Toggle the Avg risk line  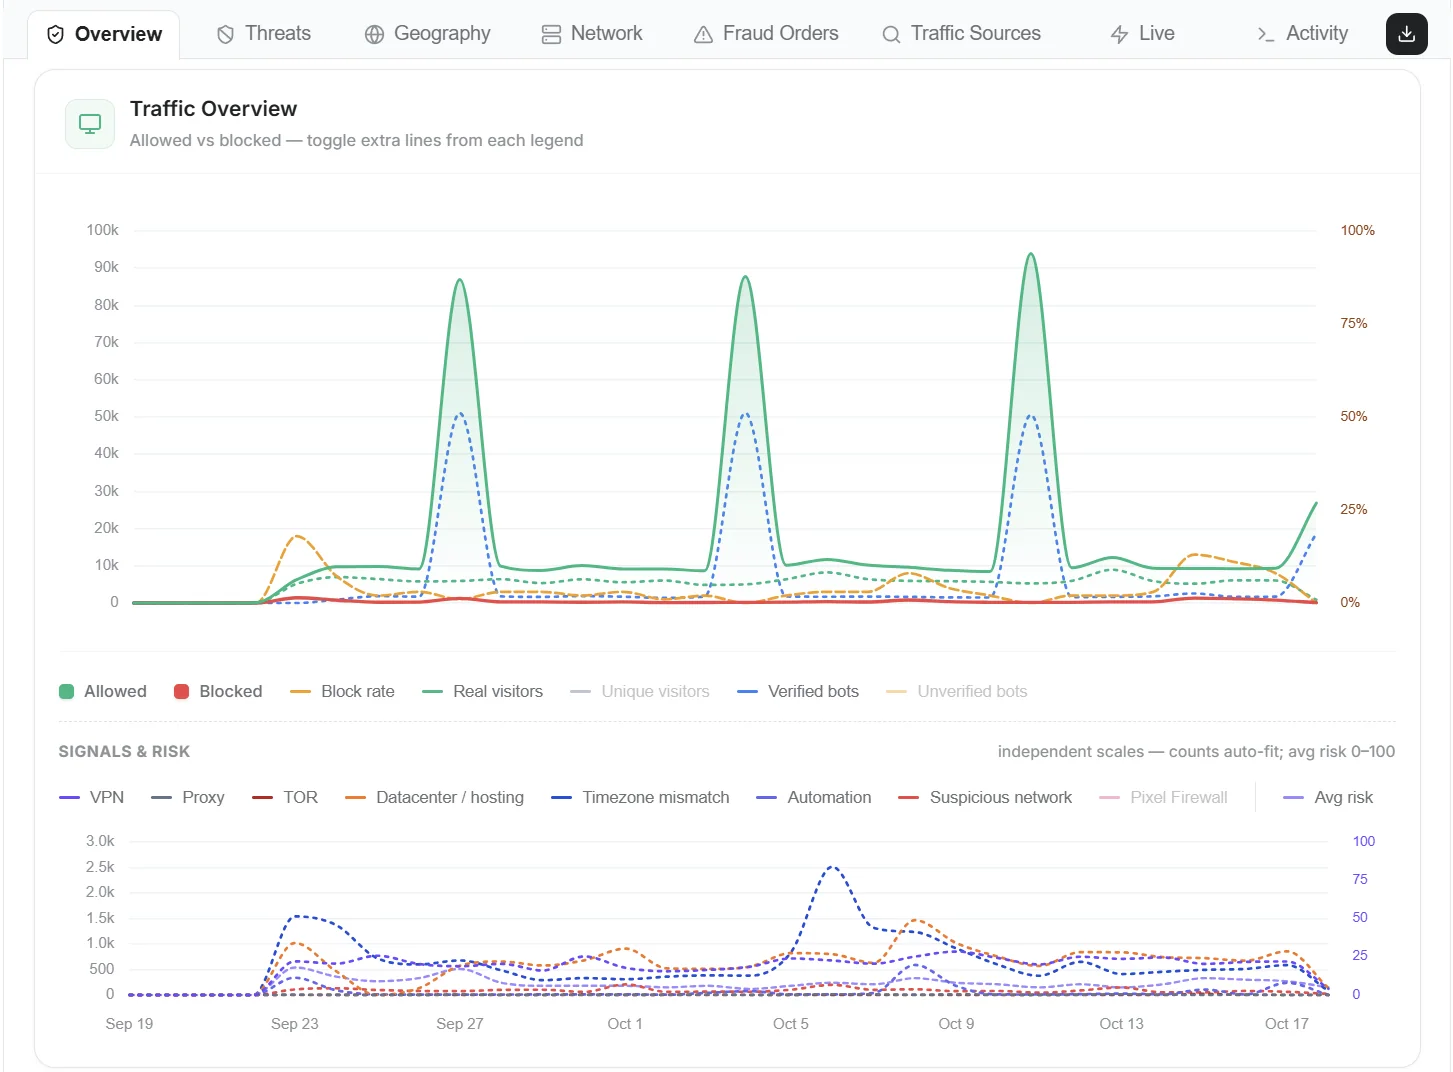(1328, 797)
